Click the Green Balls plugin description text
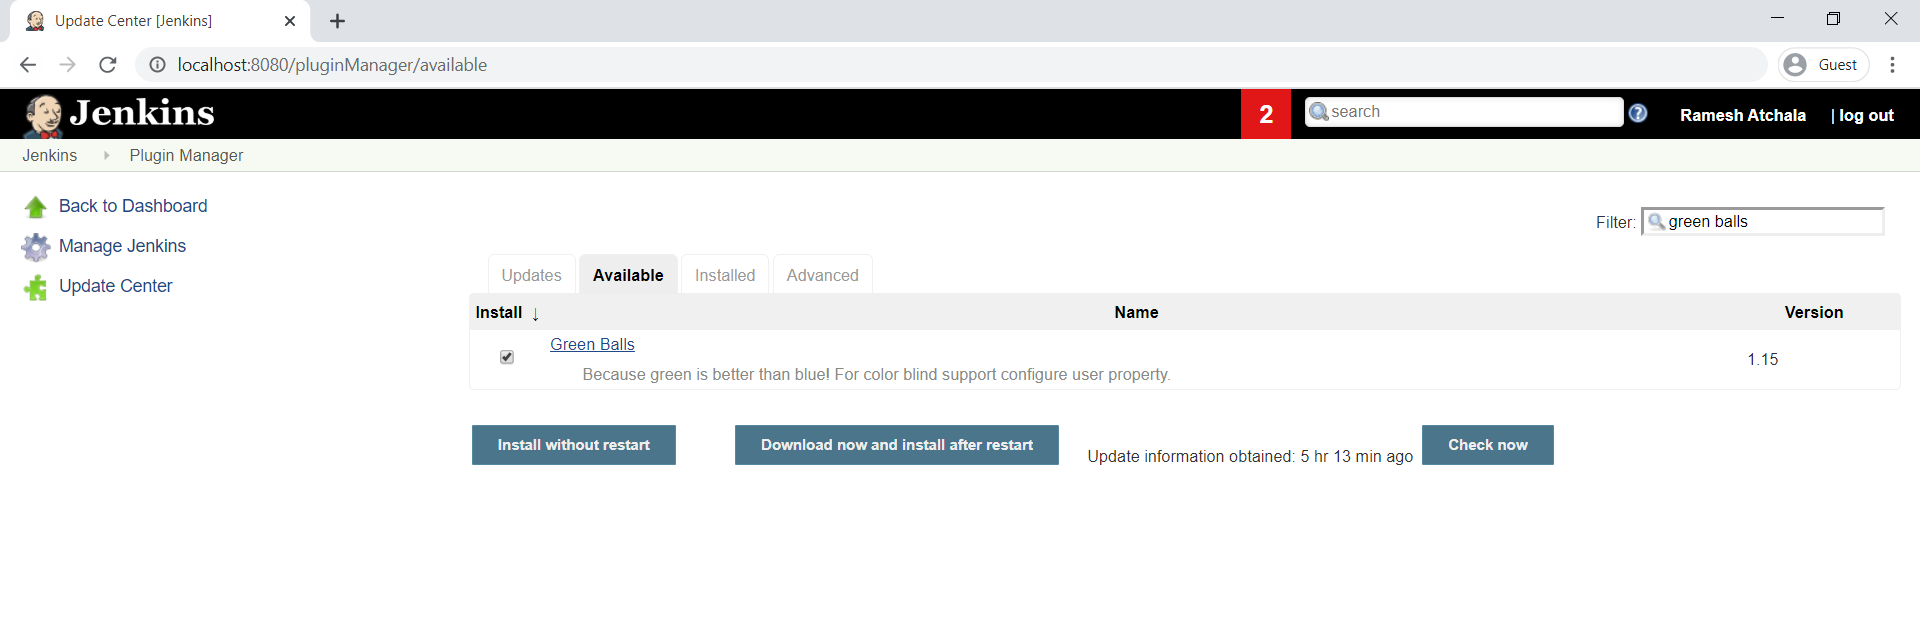This screenshot has width=1920, height=629. 876,374
